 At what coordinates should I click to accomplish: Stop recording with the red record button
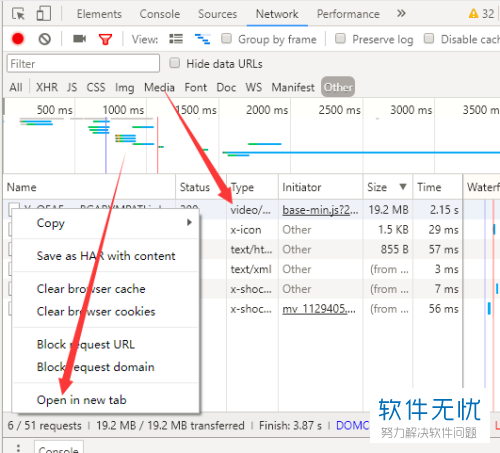tap(18, 39)
